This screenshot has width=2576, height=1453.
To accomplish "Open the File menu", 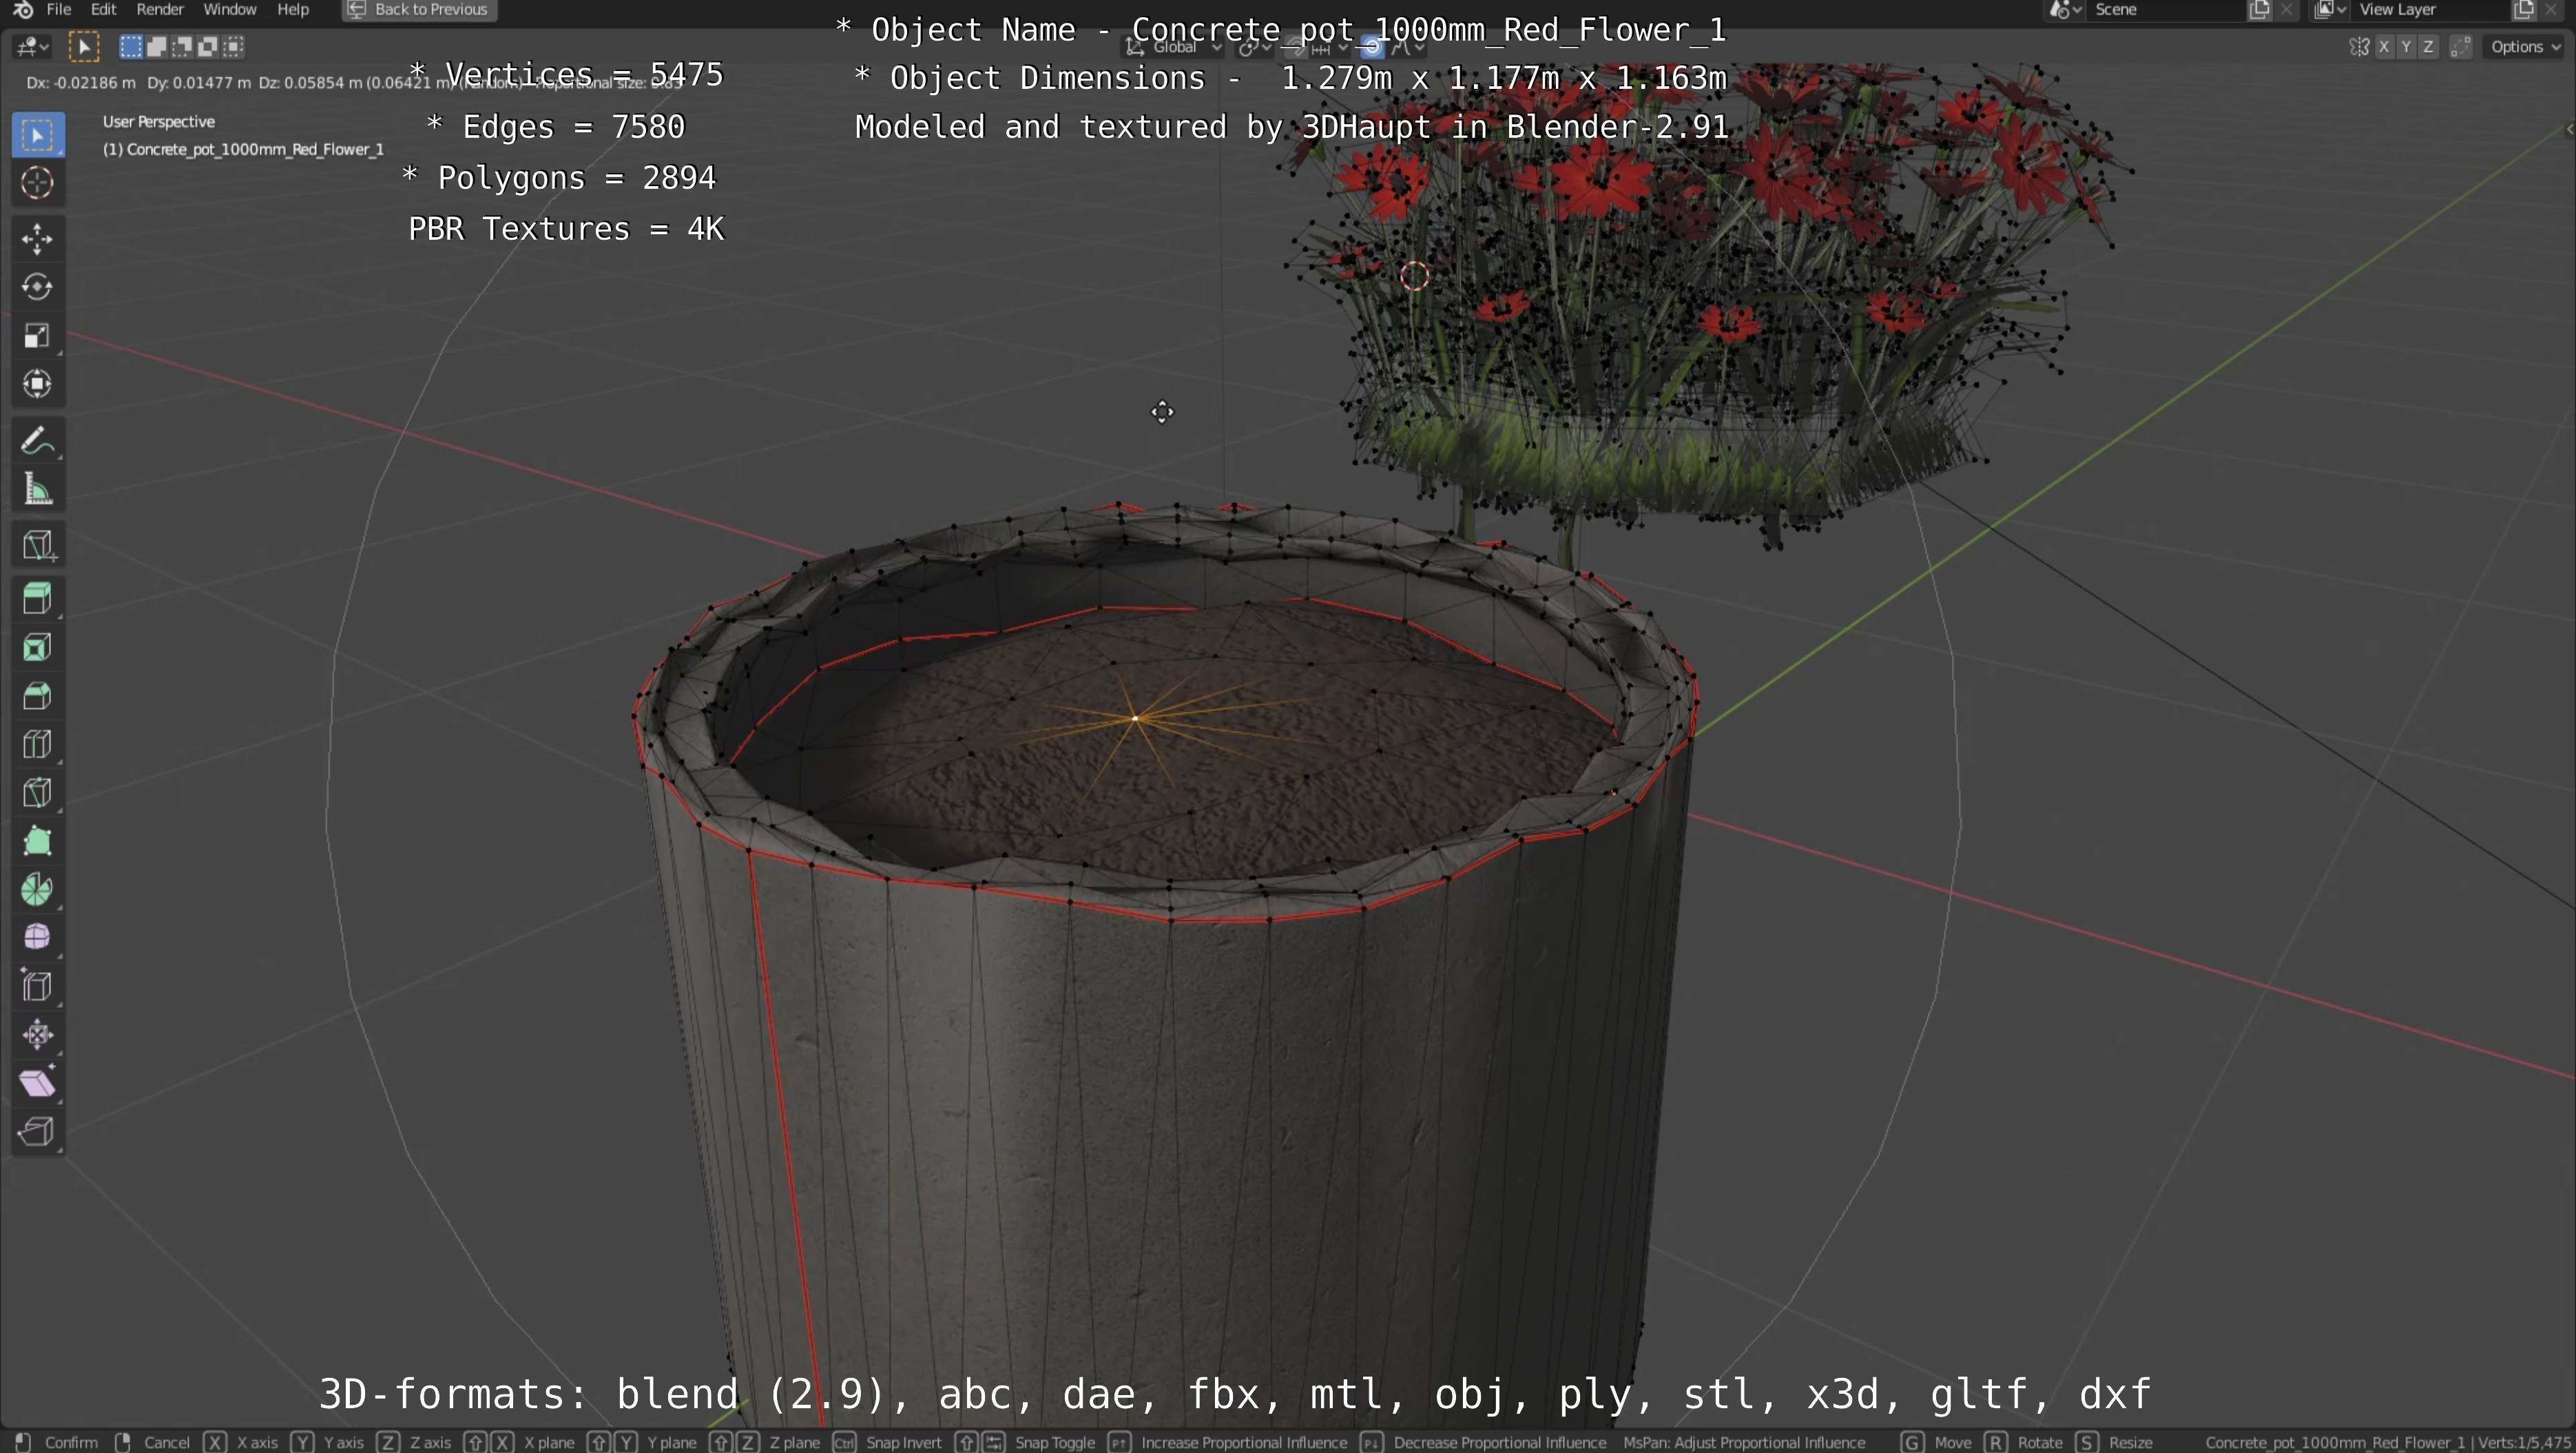I will [x=59, y=9].
